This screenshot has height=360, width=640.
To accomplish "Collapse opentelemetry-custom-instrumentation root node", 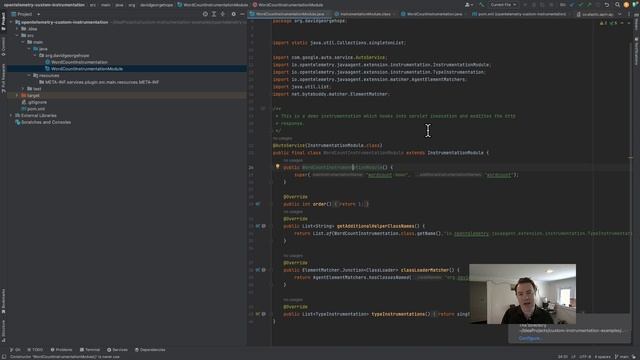I will 11,22.
